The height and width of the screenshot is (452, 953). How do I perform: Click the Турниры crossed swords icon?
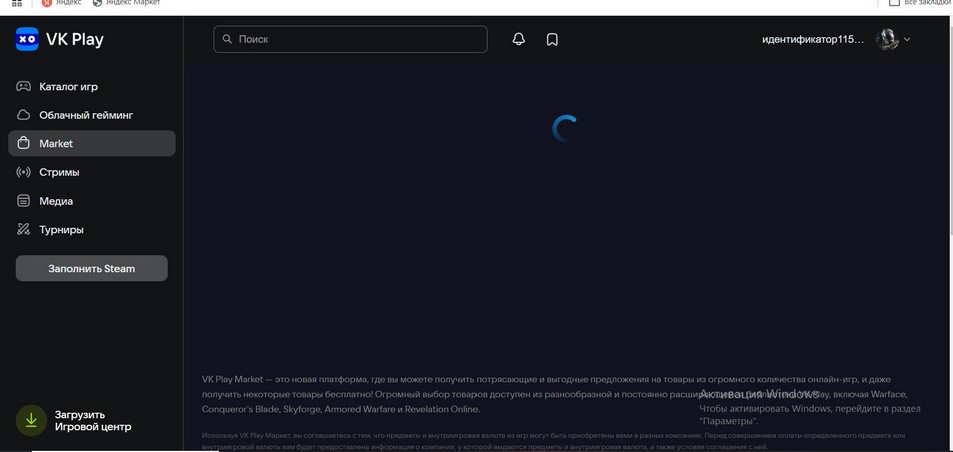point(23,230)
